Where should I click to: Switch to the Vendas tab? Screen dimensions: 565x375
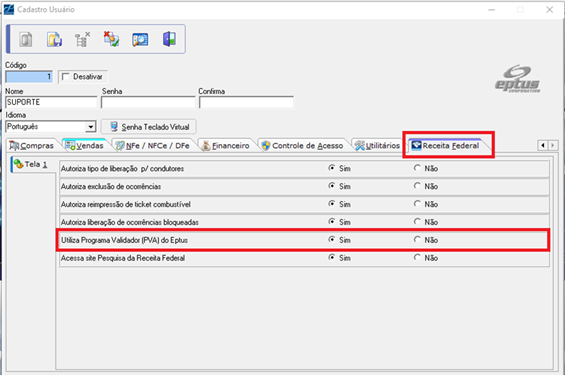85,146
